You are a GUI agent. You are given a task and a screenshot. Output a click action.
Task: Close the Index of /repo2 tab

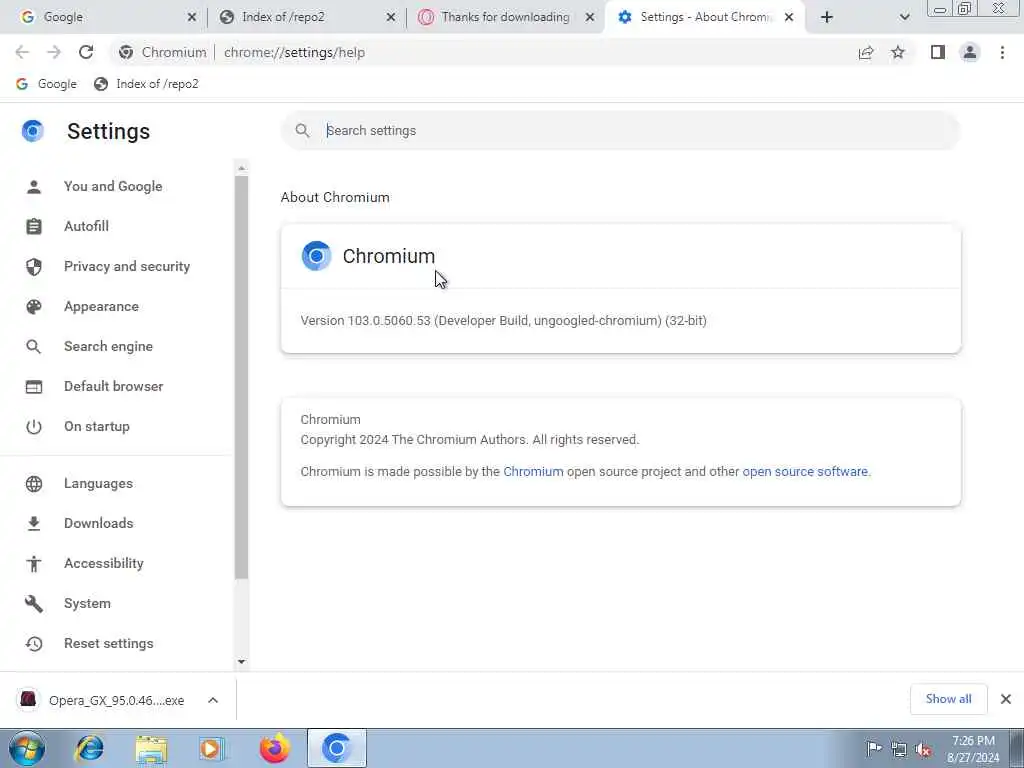pyautogui.click(x=391, y=17)
